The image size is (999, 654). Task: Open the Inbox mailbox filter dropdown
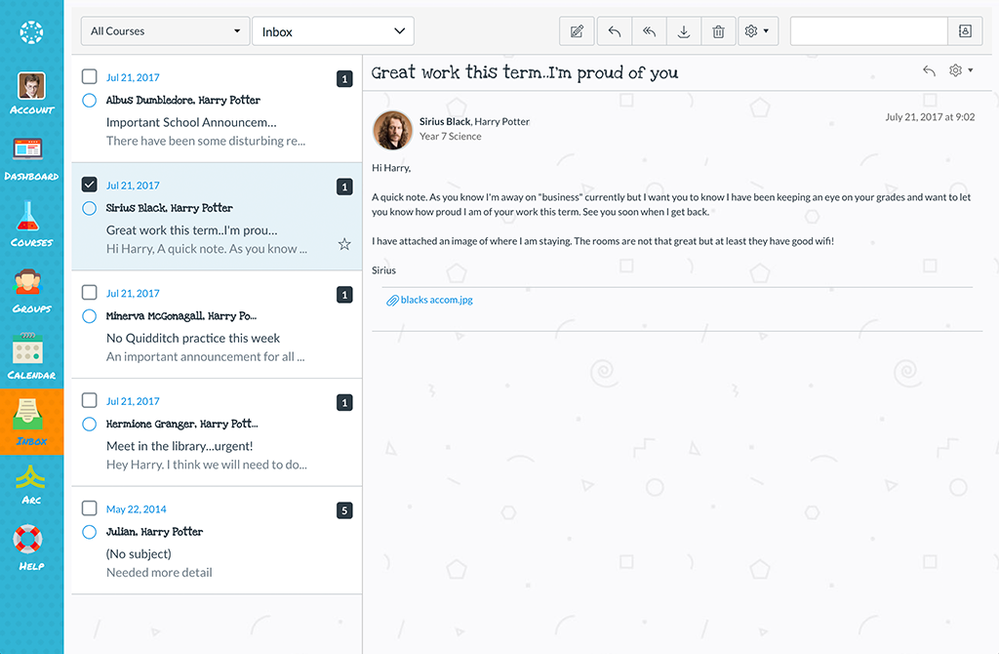coord(332,31)
